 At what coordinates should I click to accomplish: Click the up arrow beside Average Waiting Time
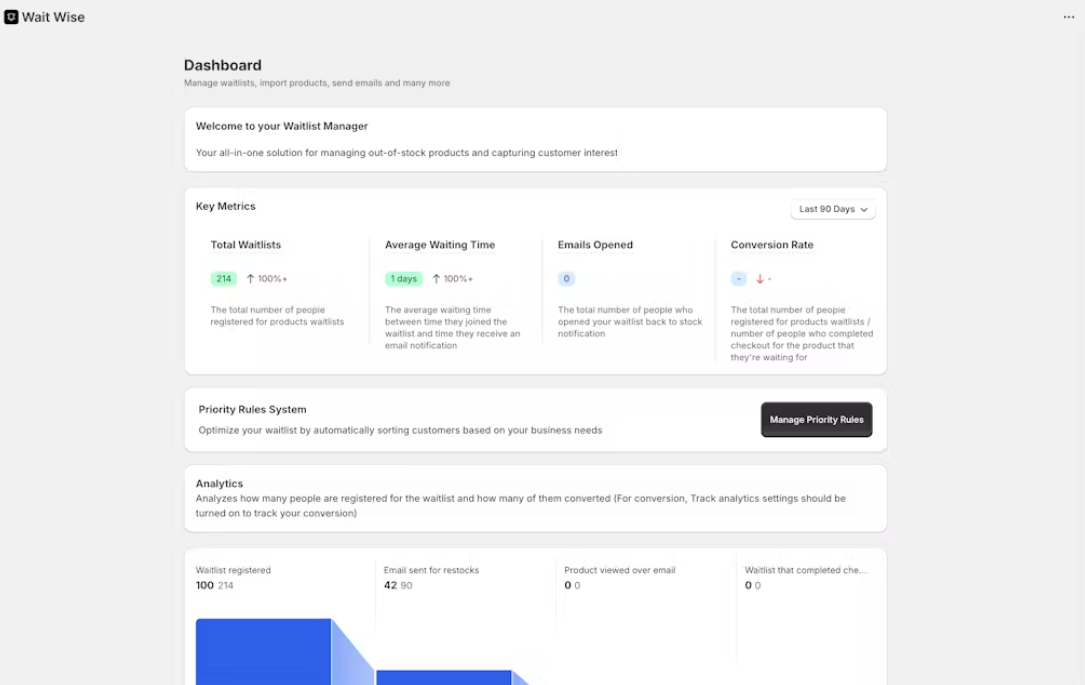[x=436, y=279]
